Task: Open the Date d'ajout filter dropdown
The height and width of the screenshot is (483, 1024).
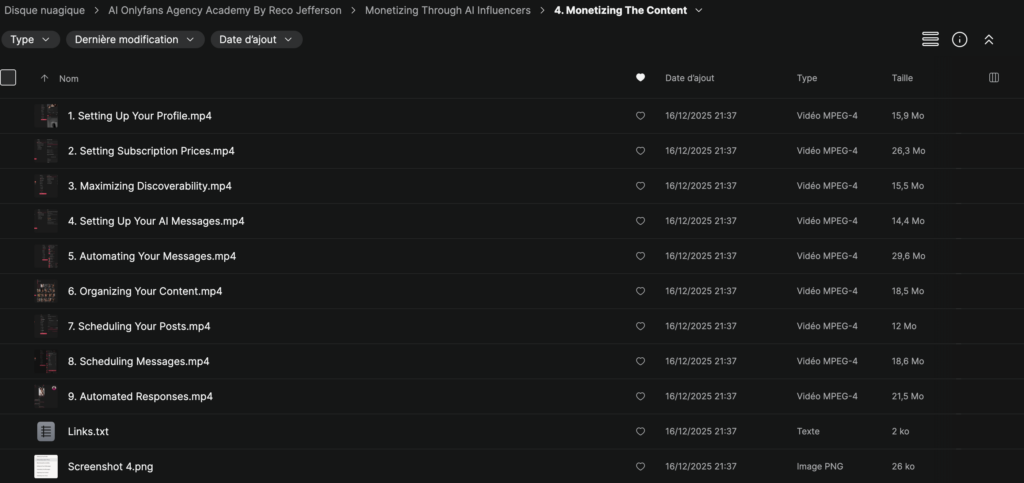Action: 256,40
